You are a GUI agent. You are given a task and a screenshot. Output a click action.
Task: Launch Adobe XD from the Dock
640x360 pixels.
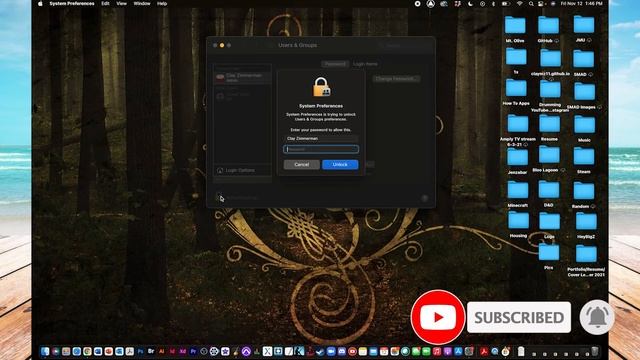point(183,351)
